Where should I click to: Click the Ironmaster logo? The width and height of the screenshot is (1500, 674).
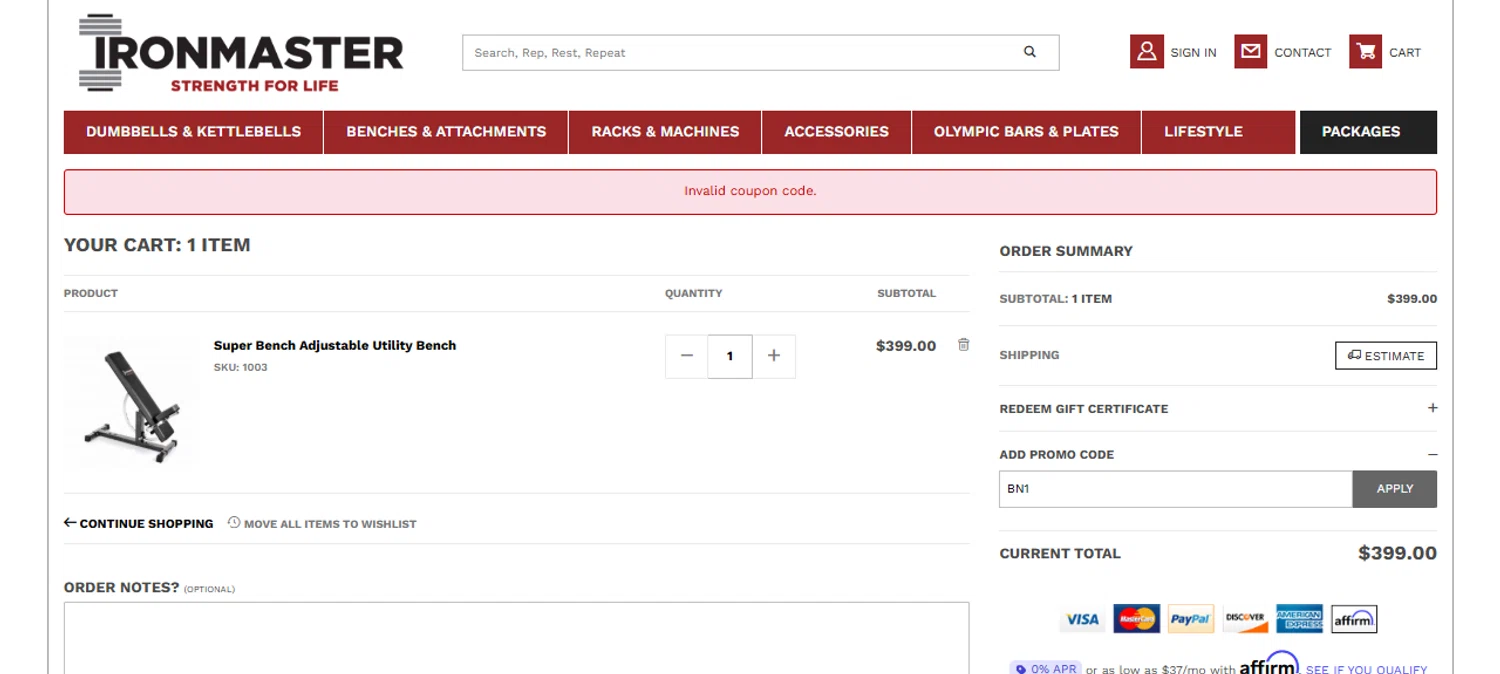pyautogui.click(x=241, y=53)
